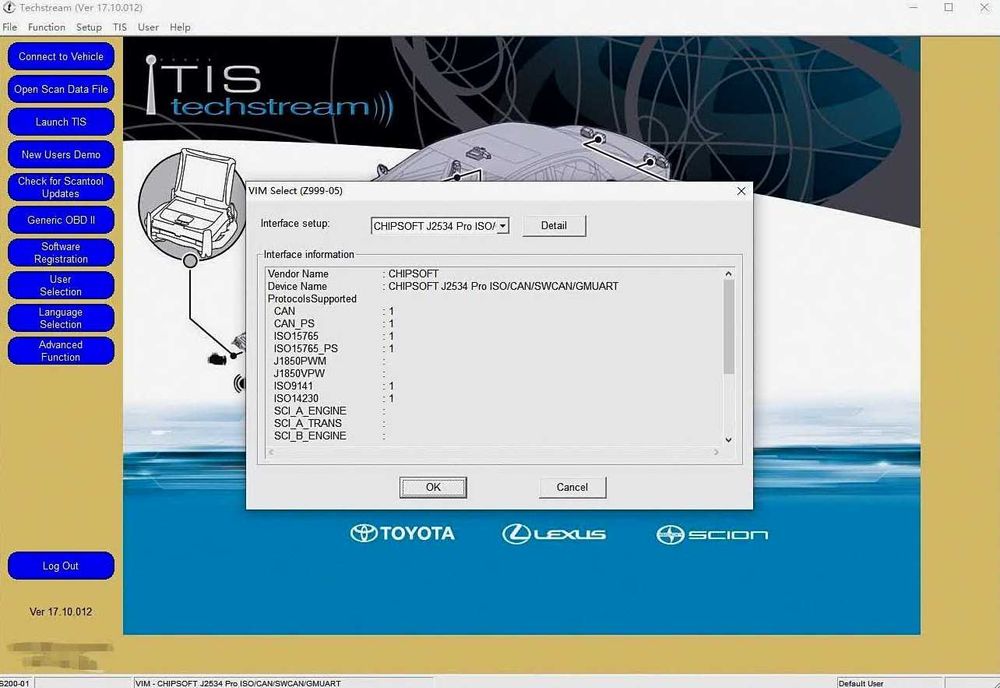The image size is (1000, 688).
Task: Click scroll up arrow in interface information
Action: coord(728,274)
